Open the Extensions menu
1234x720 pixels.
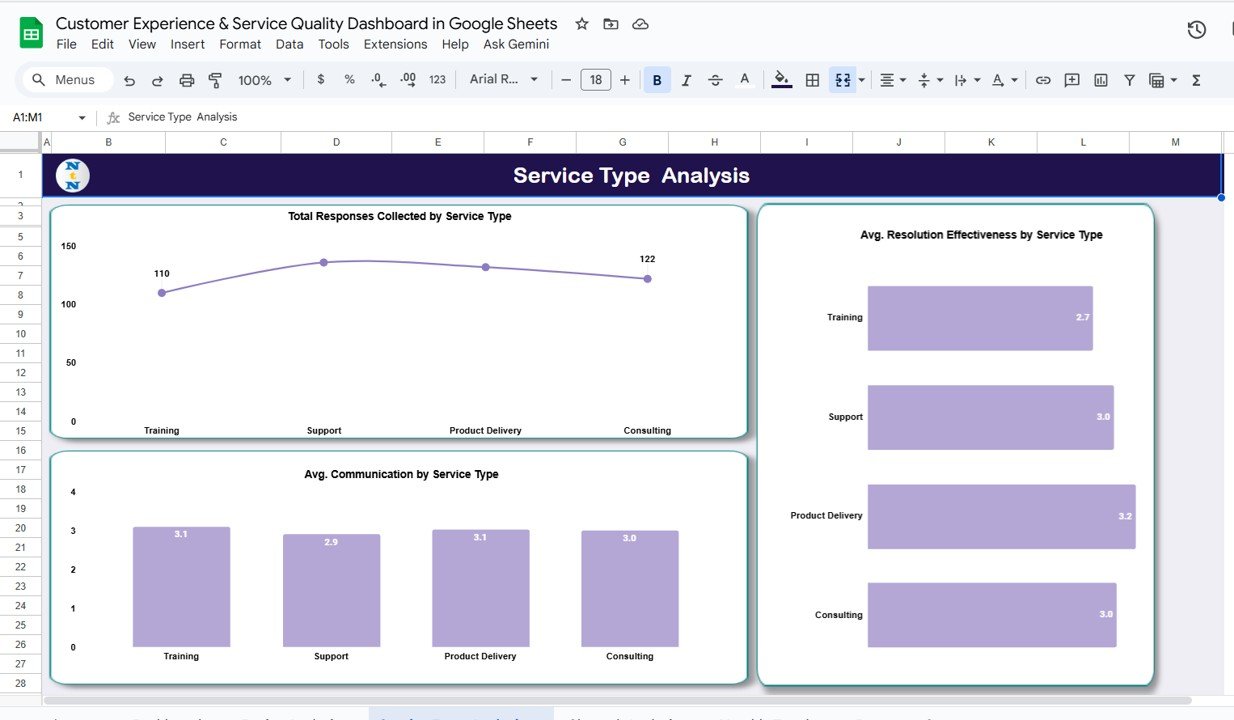[395, 44]
